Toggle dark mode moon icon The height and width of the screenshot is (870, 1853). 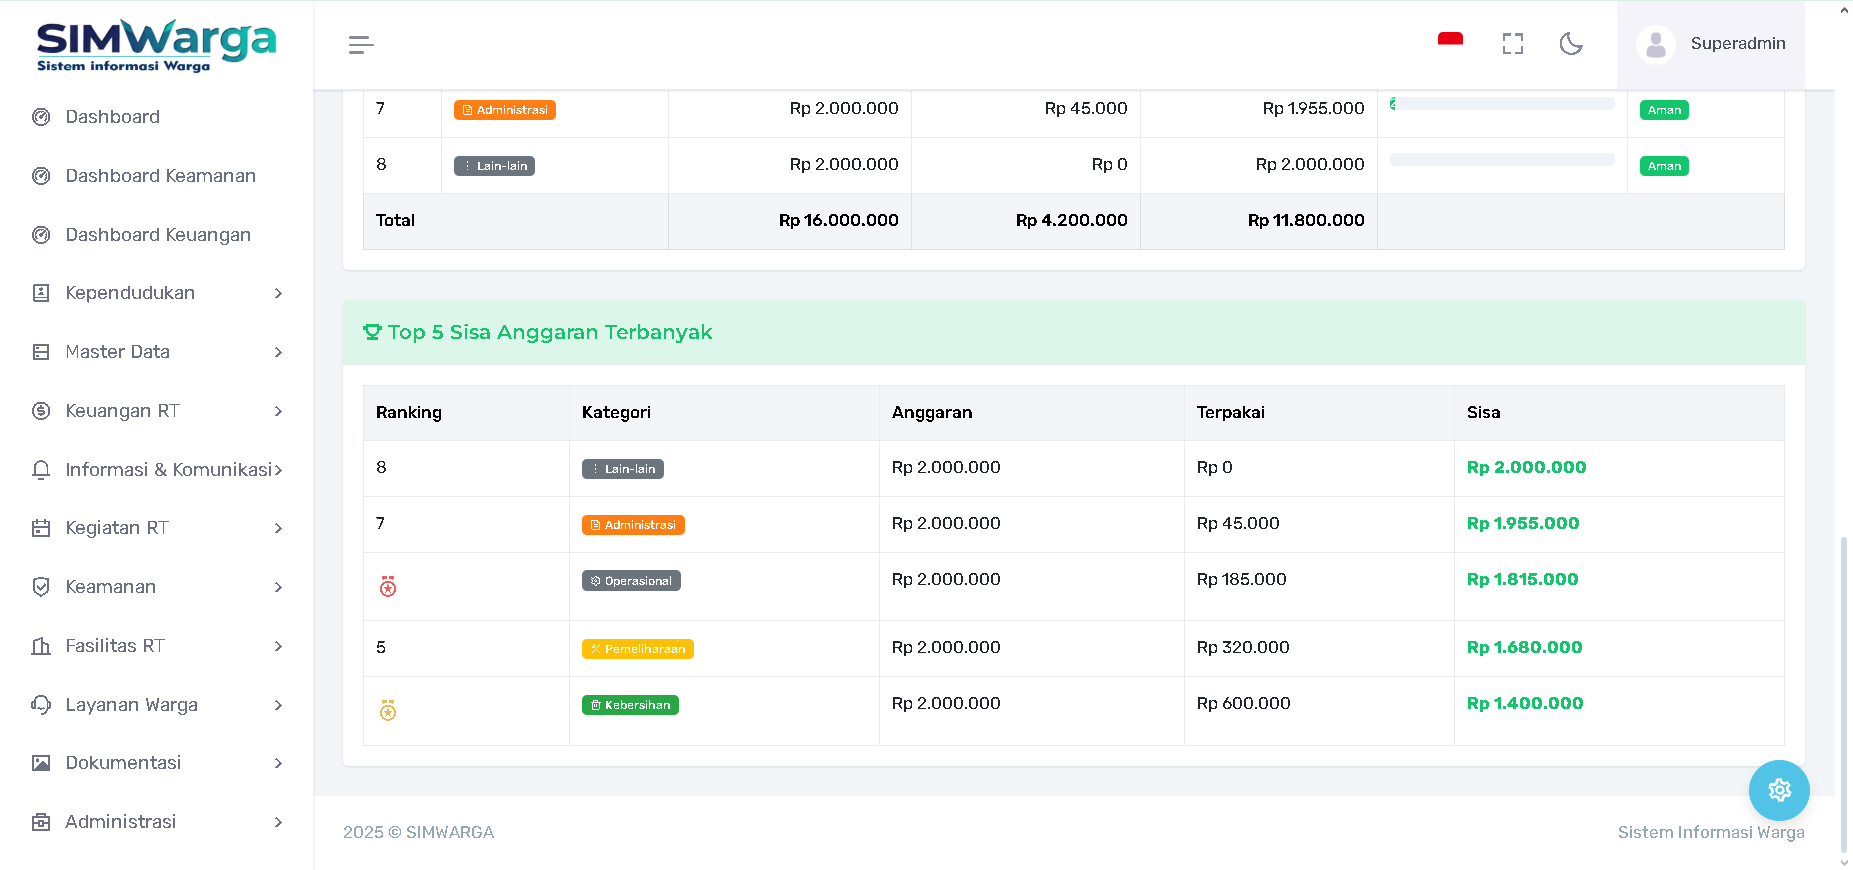pos(1571,44)
